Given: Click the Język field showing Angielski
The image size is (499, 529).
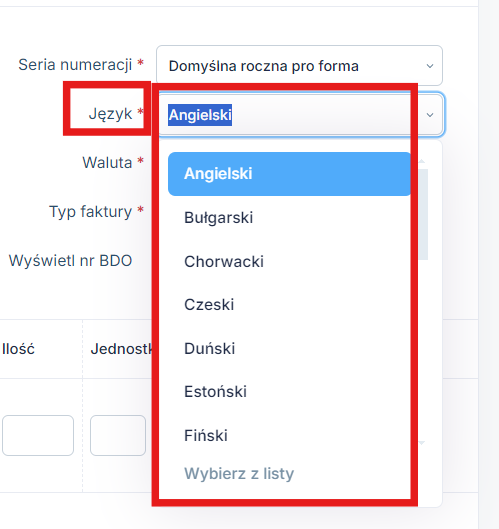Looking at the screenshot, I should tap(301, 115).
